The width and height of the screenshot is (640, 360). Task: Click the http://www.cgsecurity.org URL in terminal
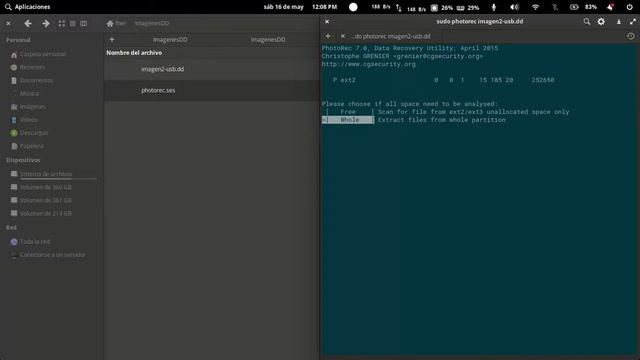point(369,64)
